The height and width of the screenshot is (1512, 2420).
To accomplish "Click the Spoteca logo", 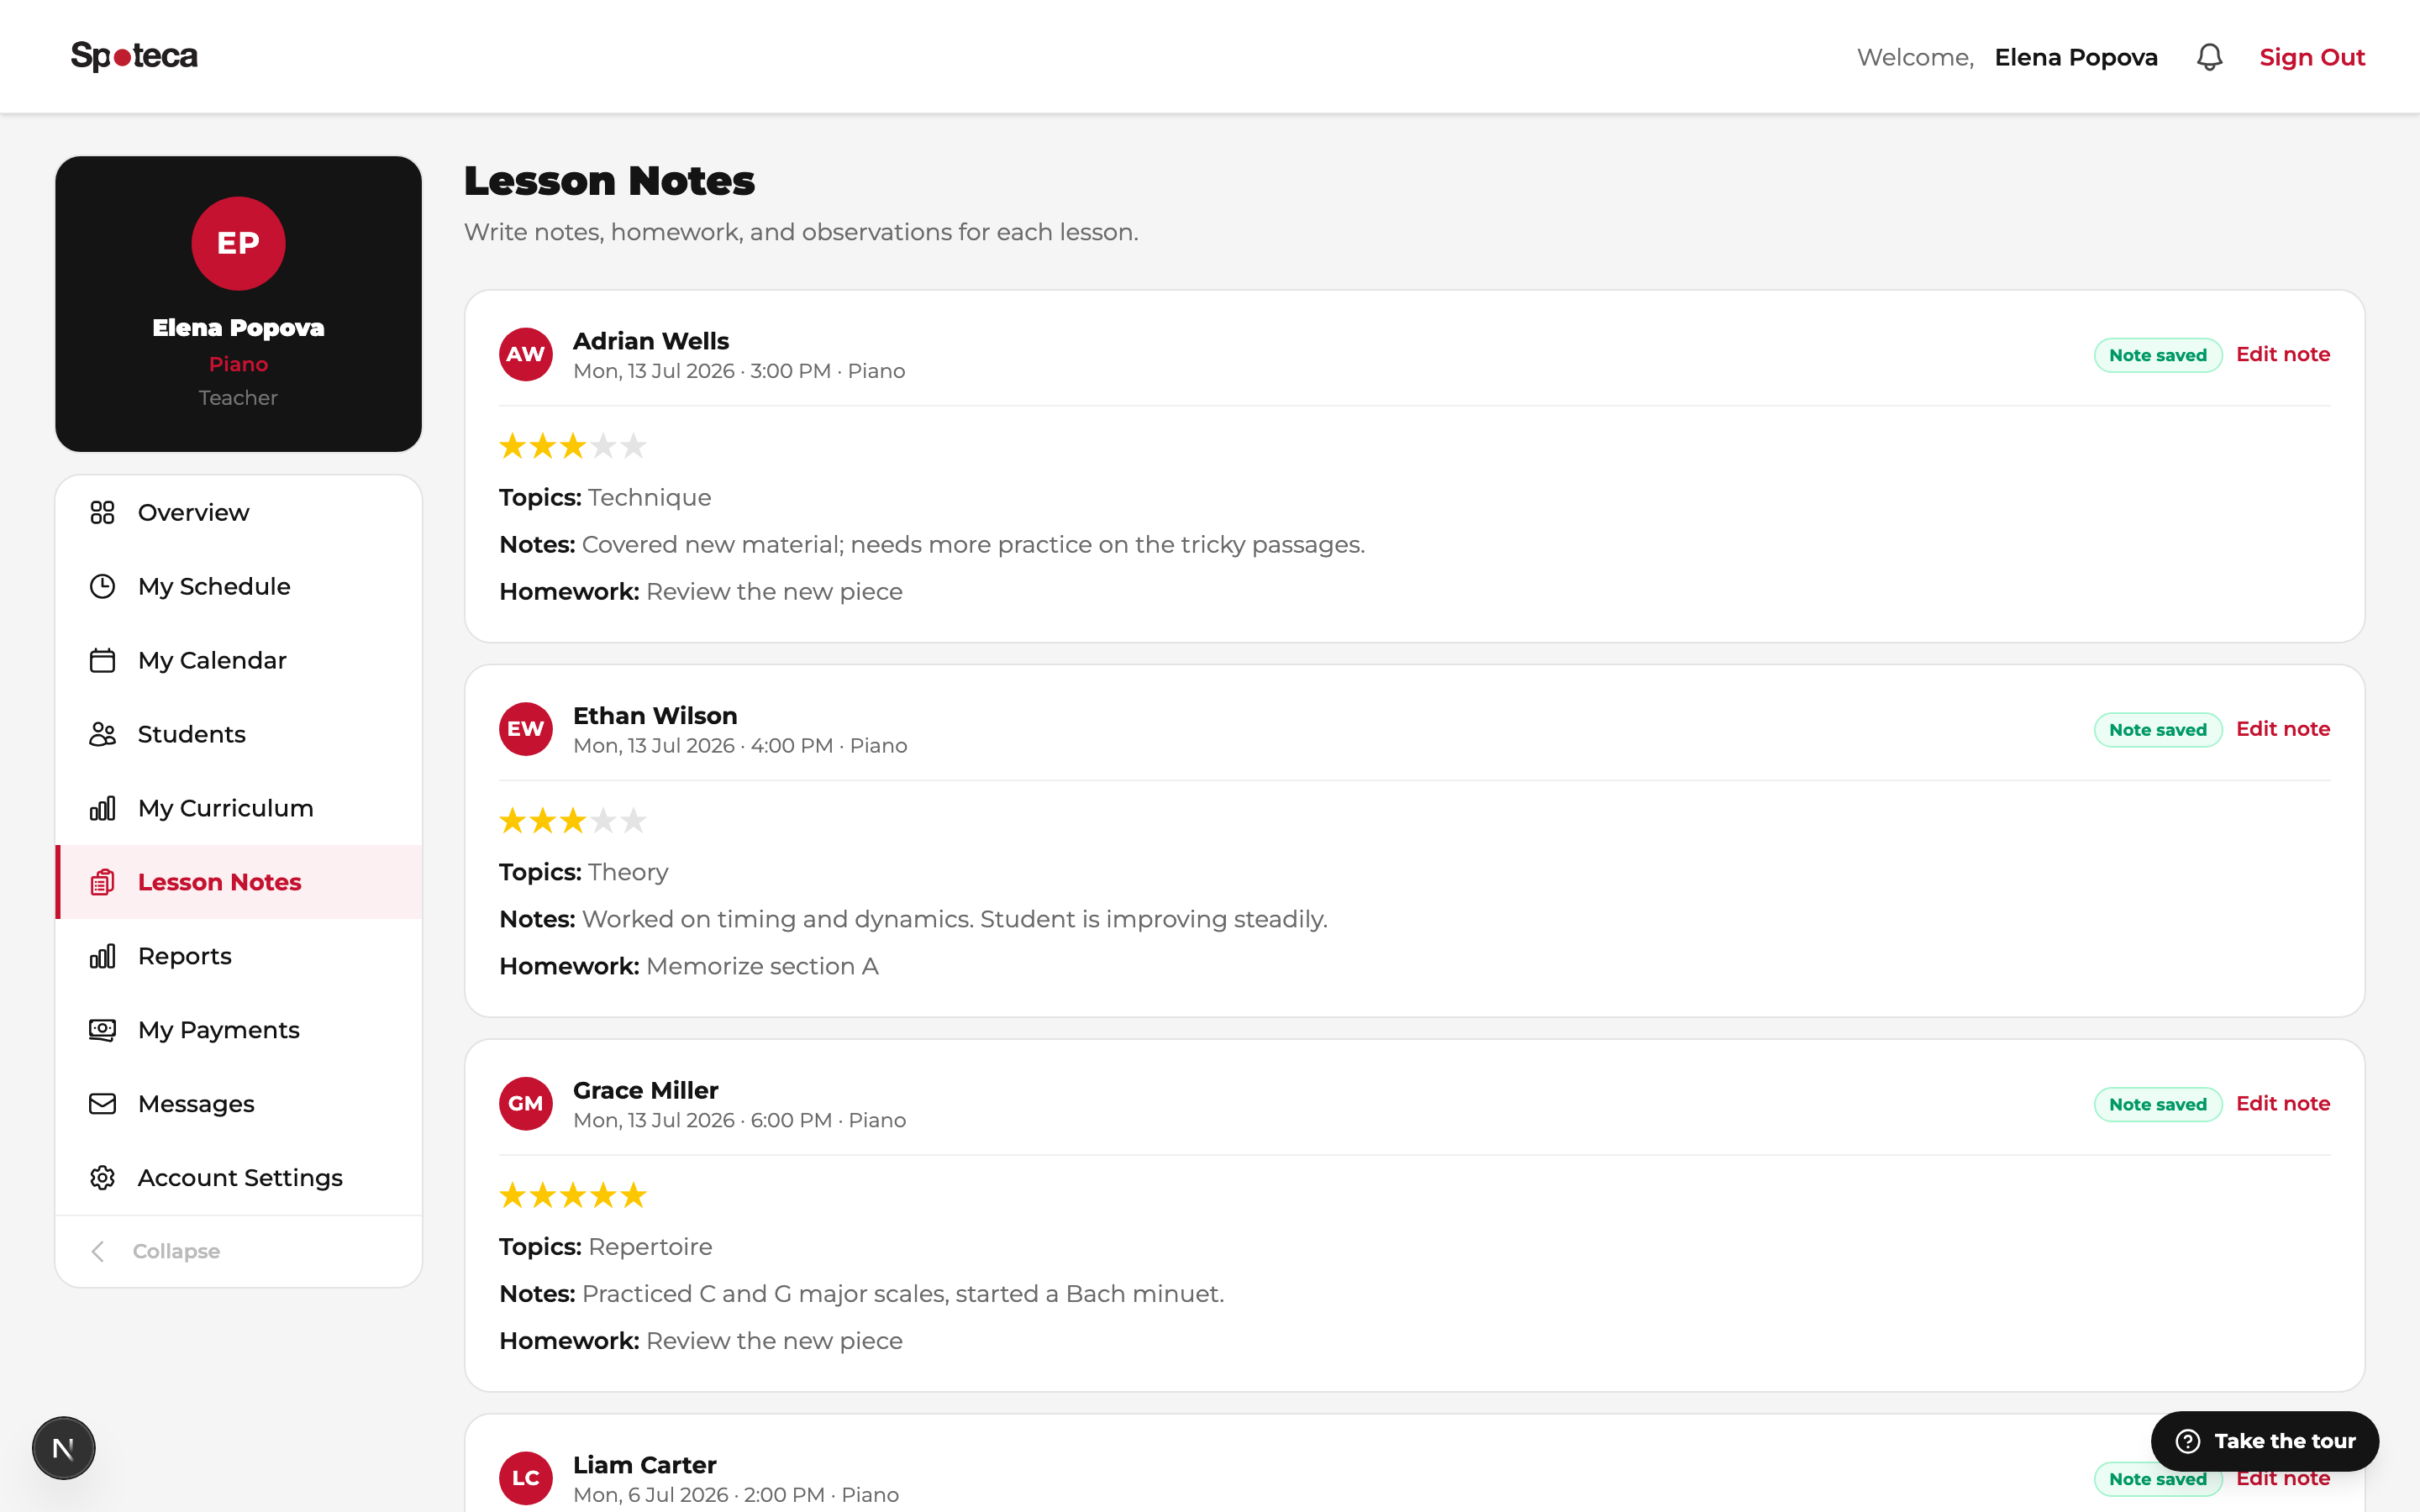I will click(x=134, y=56).
